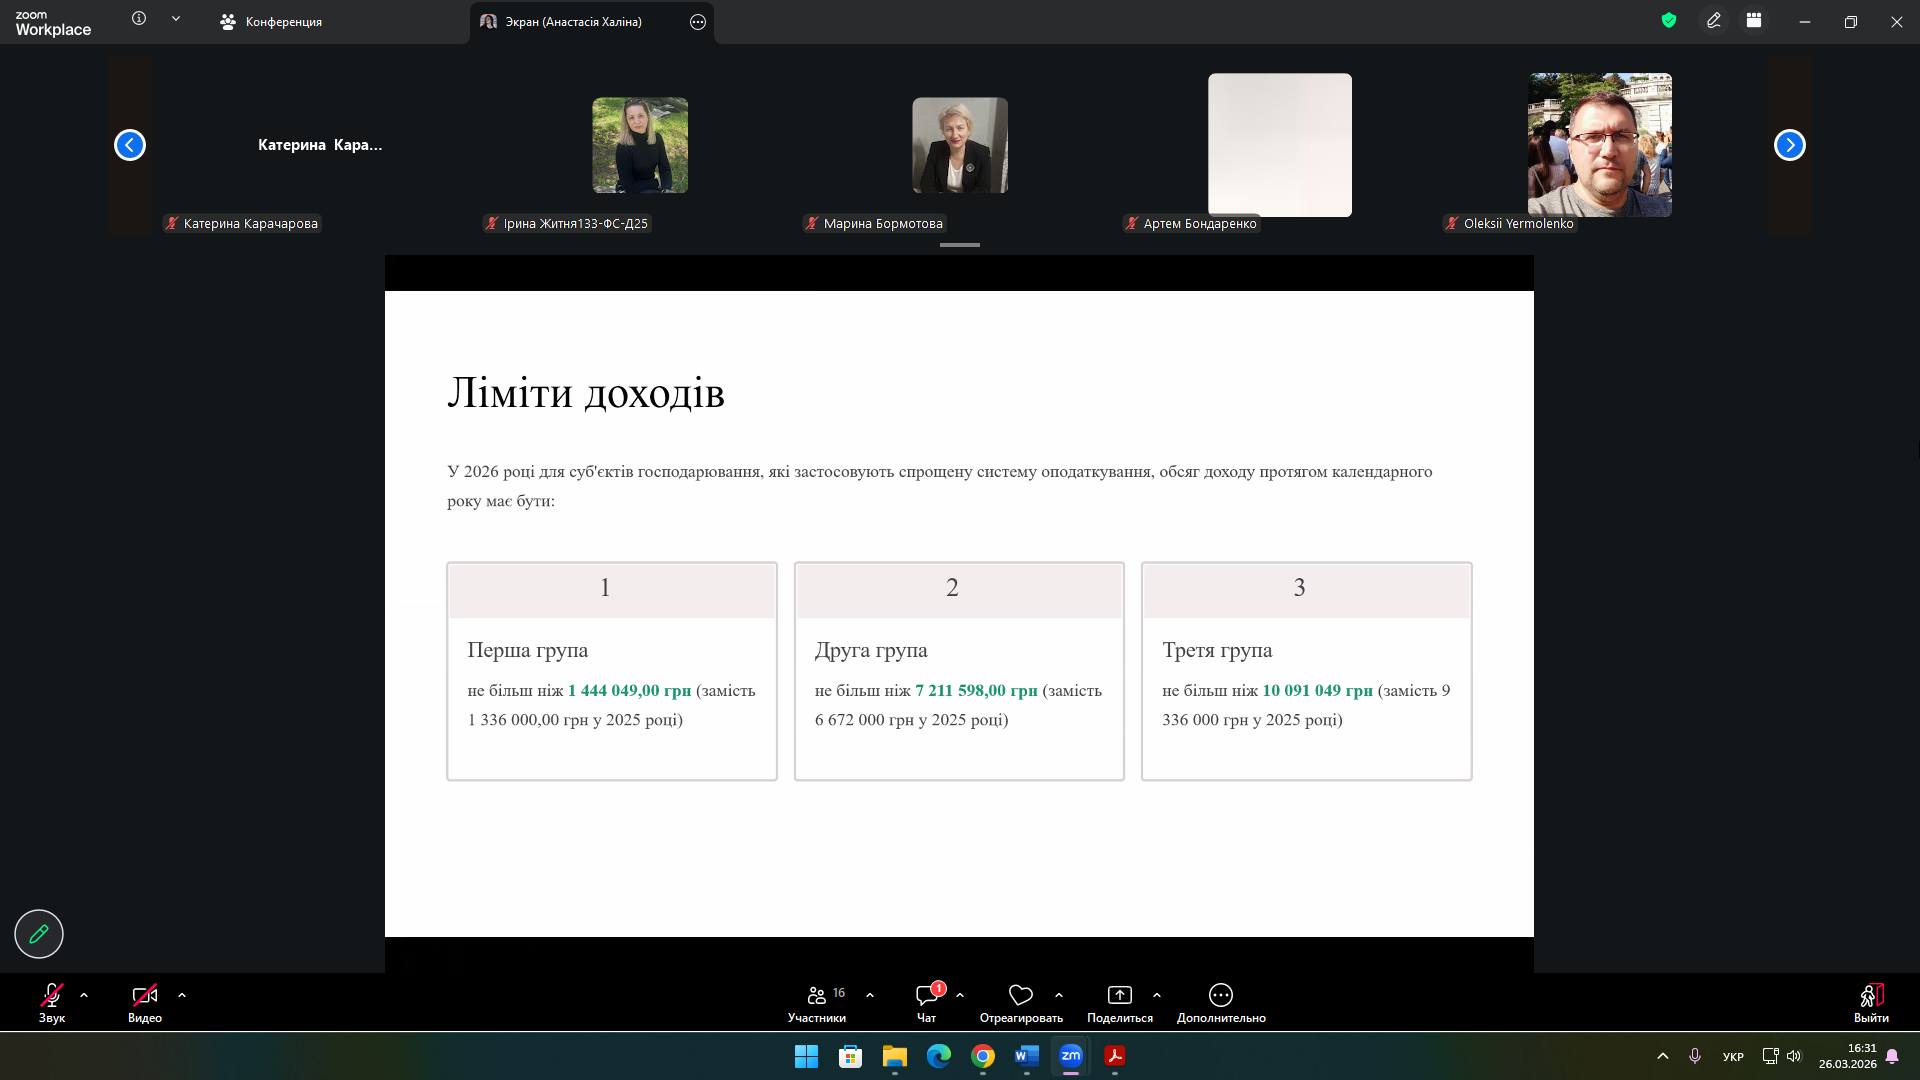
Task: Toggle the gallery view layout icon
Action: pyautogui.click(x=1754, y=20)
